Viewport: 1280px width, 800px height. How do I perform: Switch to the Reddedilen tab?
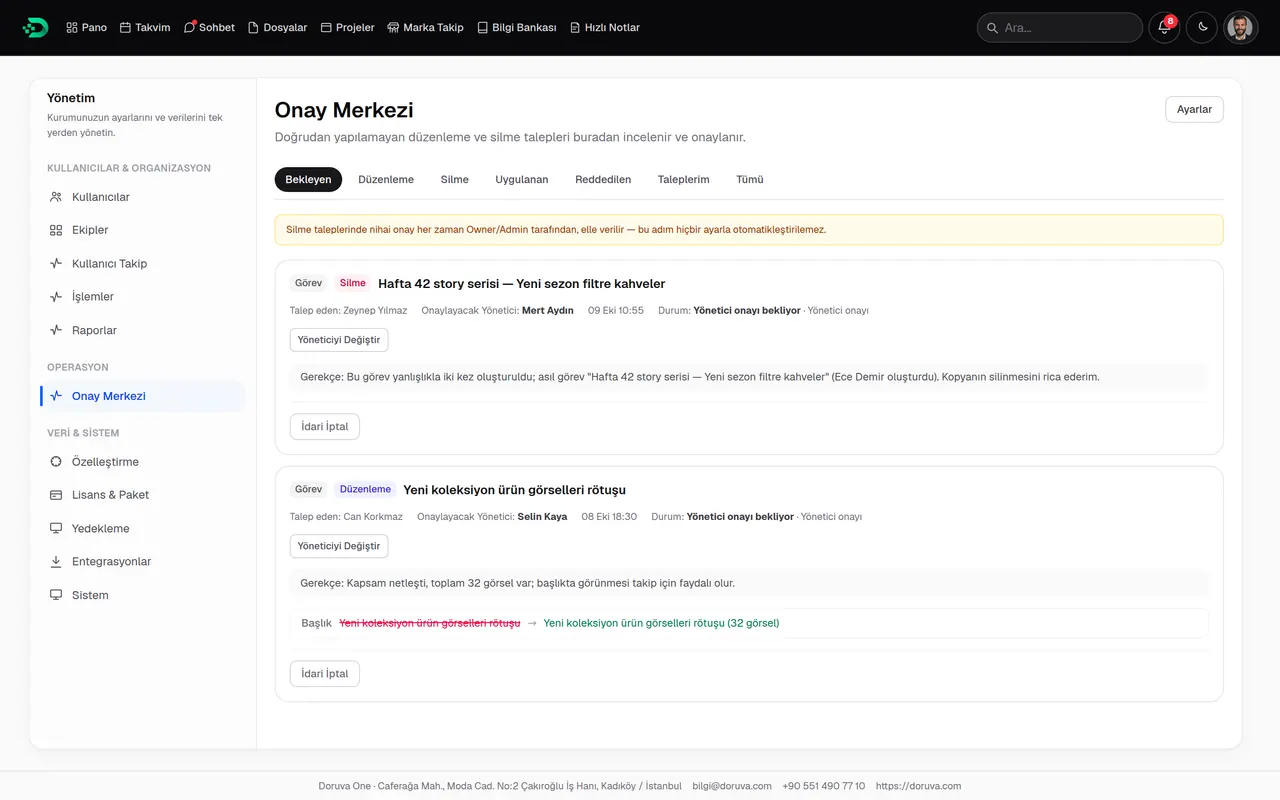(603, 179)
